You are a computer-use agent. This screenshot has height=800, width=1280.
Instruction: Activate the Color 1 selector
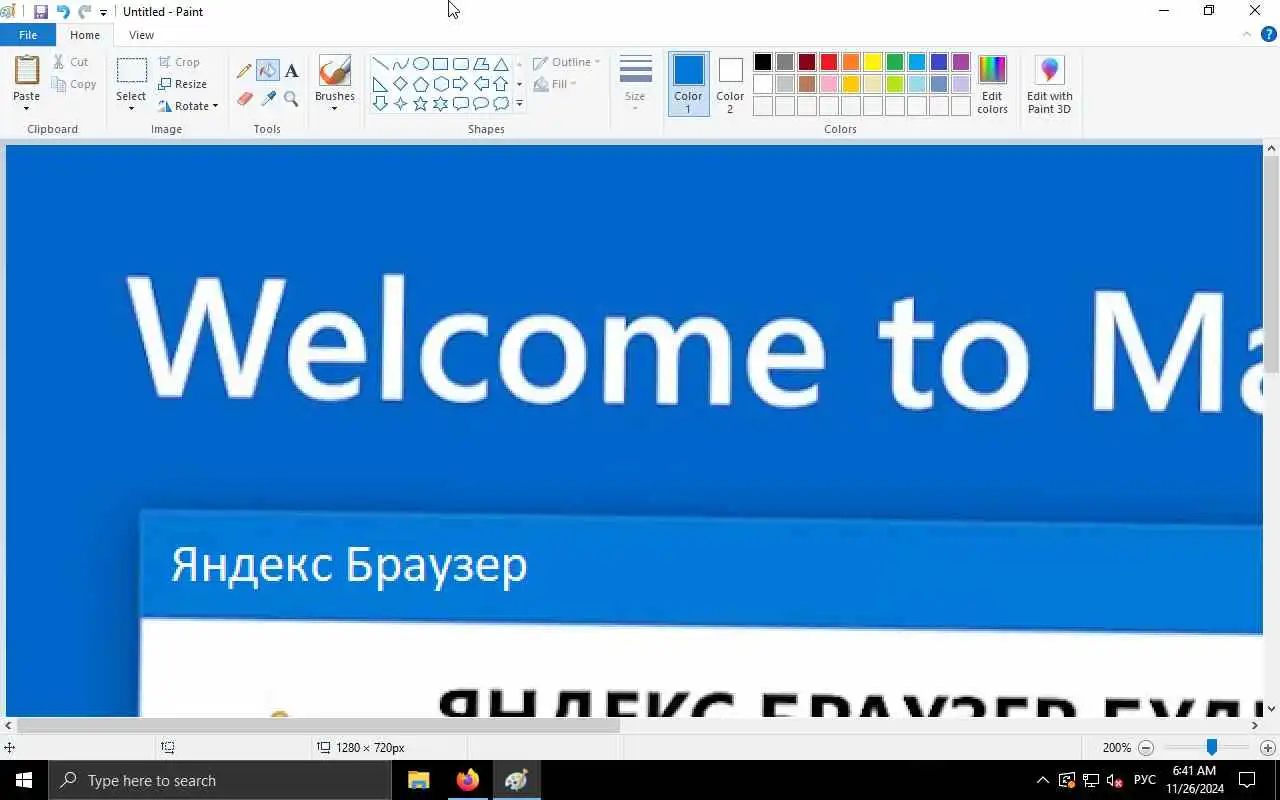coord(688,84)
